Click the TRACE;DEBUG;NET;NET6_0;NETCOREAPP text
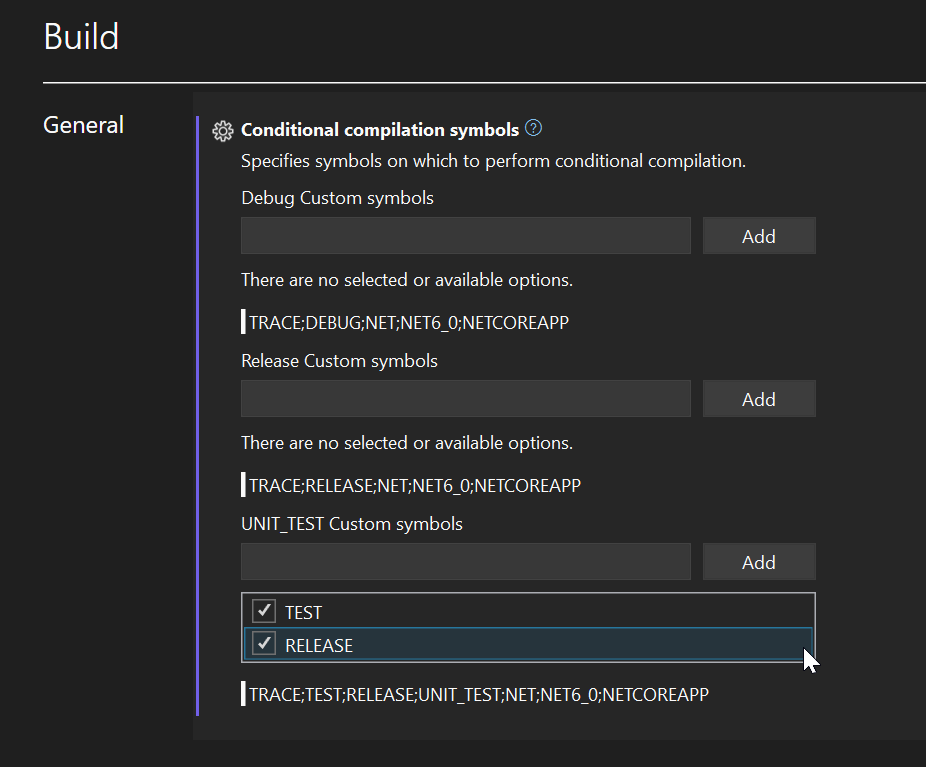 tap(409, 322)
